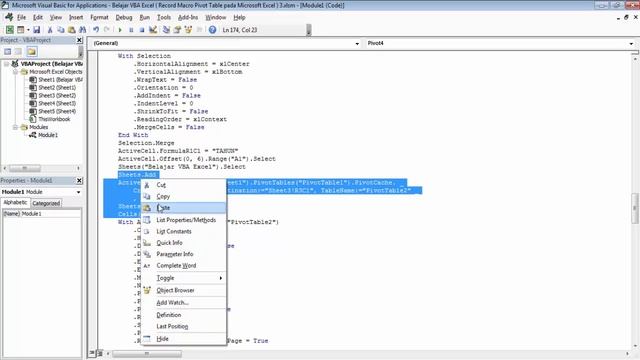Click the Redo icon in the toolbar
Screen dimensions: 640x360
[107, 30]
